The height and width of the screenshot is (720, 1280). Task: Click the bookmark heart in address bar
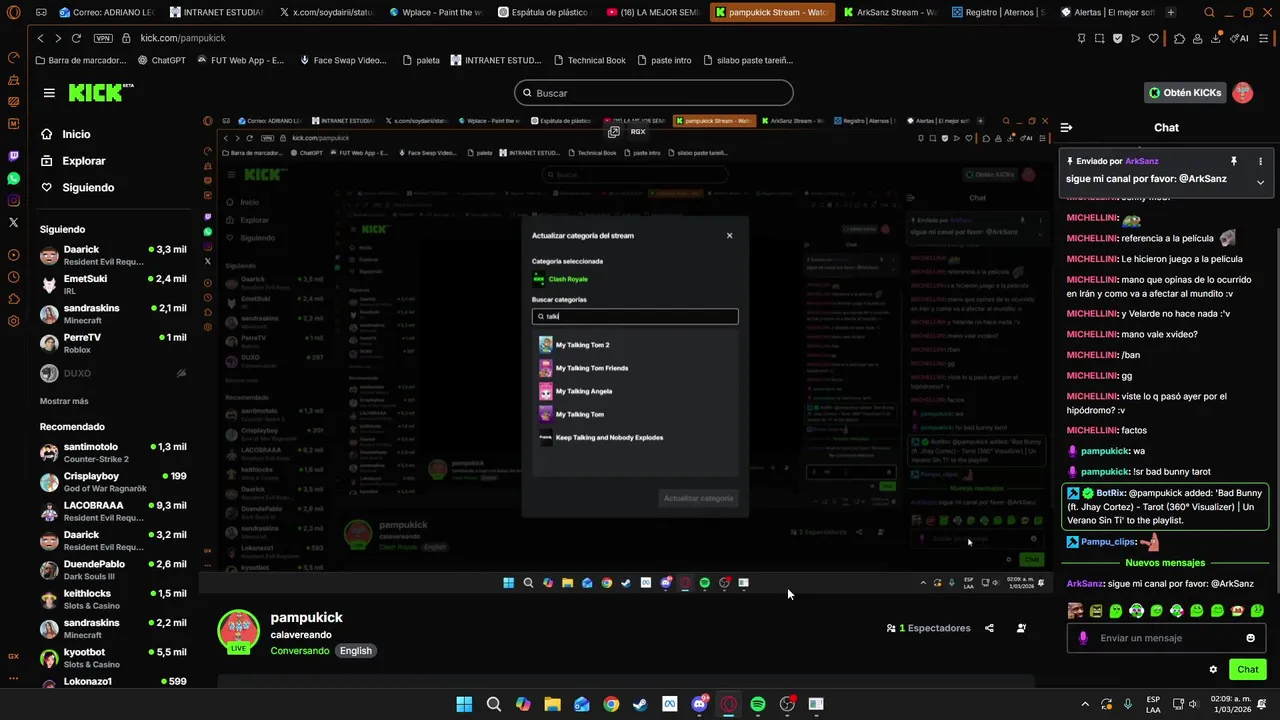tap(1153, 38)
